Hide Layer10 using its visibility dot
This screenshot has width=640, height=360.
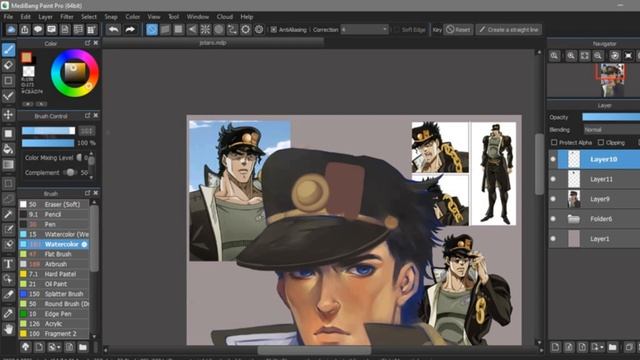(x=553, y=159)
